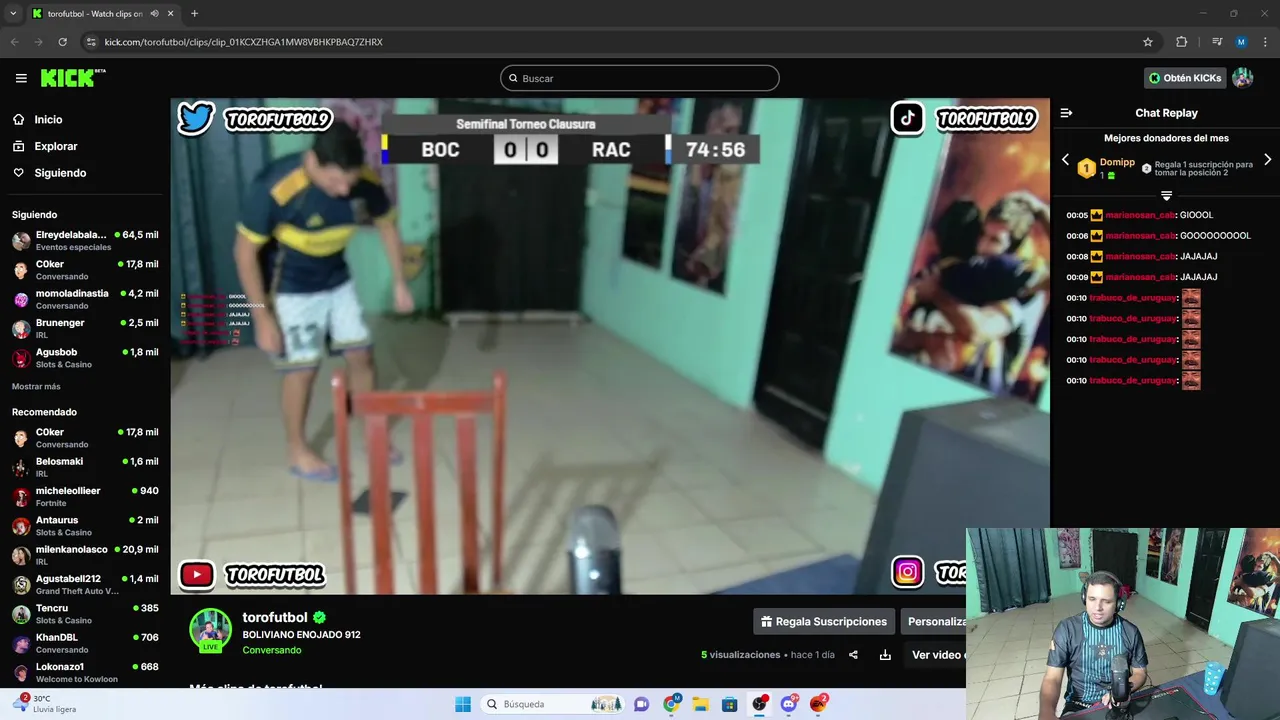
Task: Open momoladinastia channel
Action: tap(85, 299)
